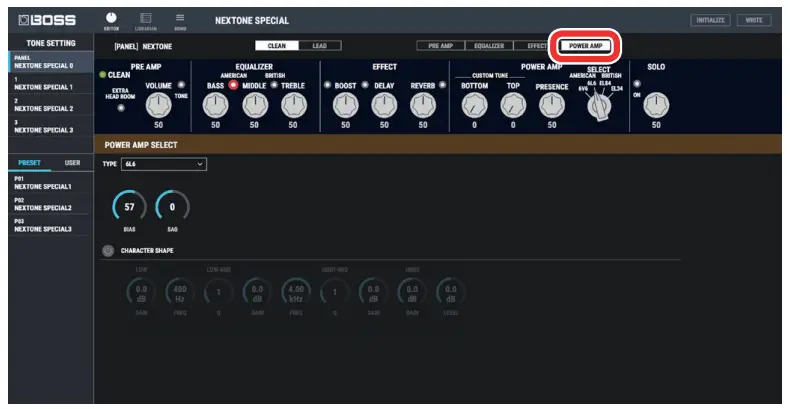Click the EL84 label on select switch
790x409 pixels.
click(605, 83)
